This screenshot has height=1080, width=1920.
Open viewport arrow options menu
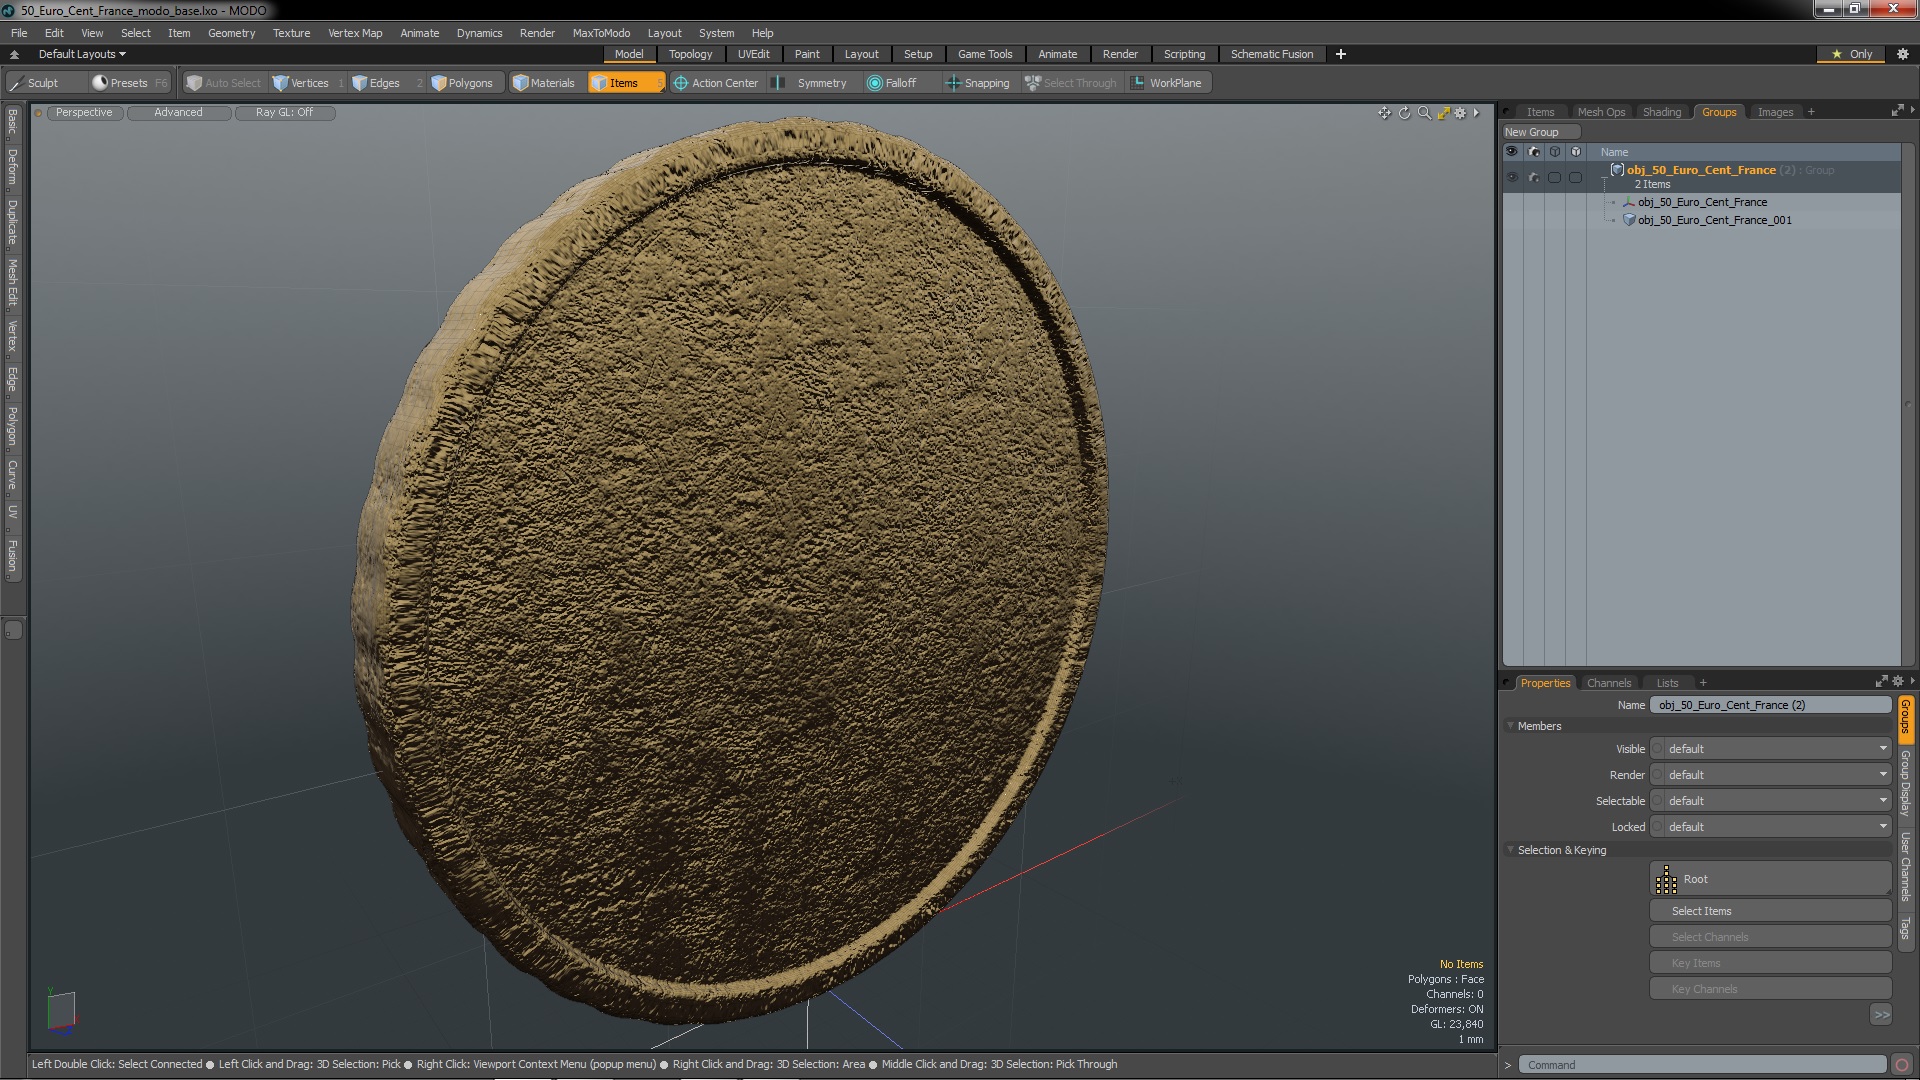1476,113
